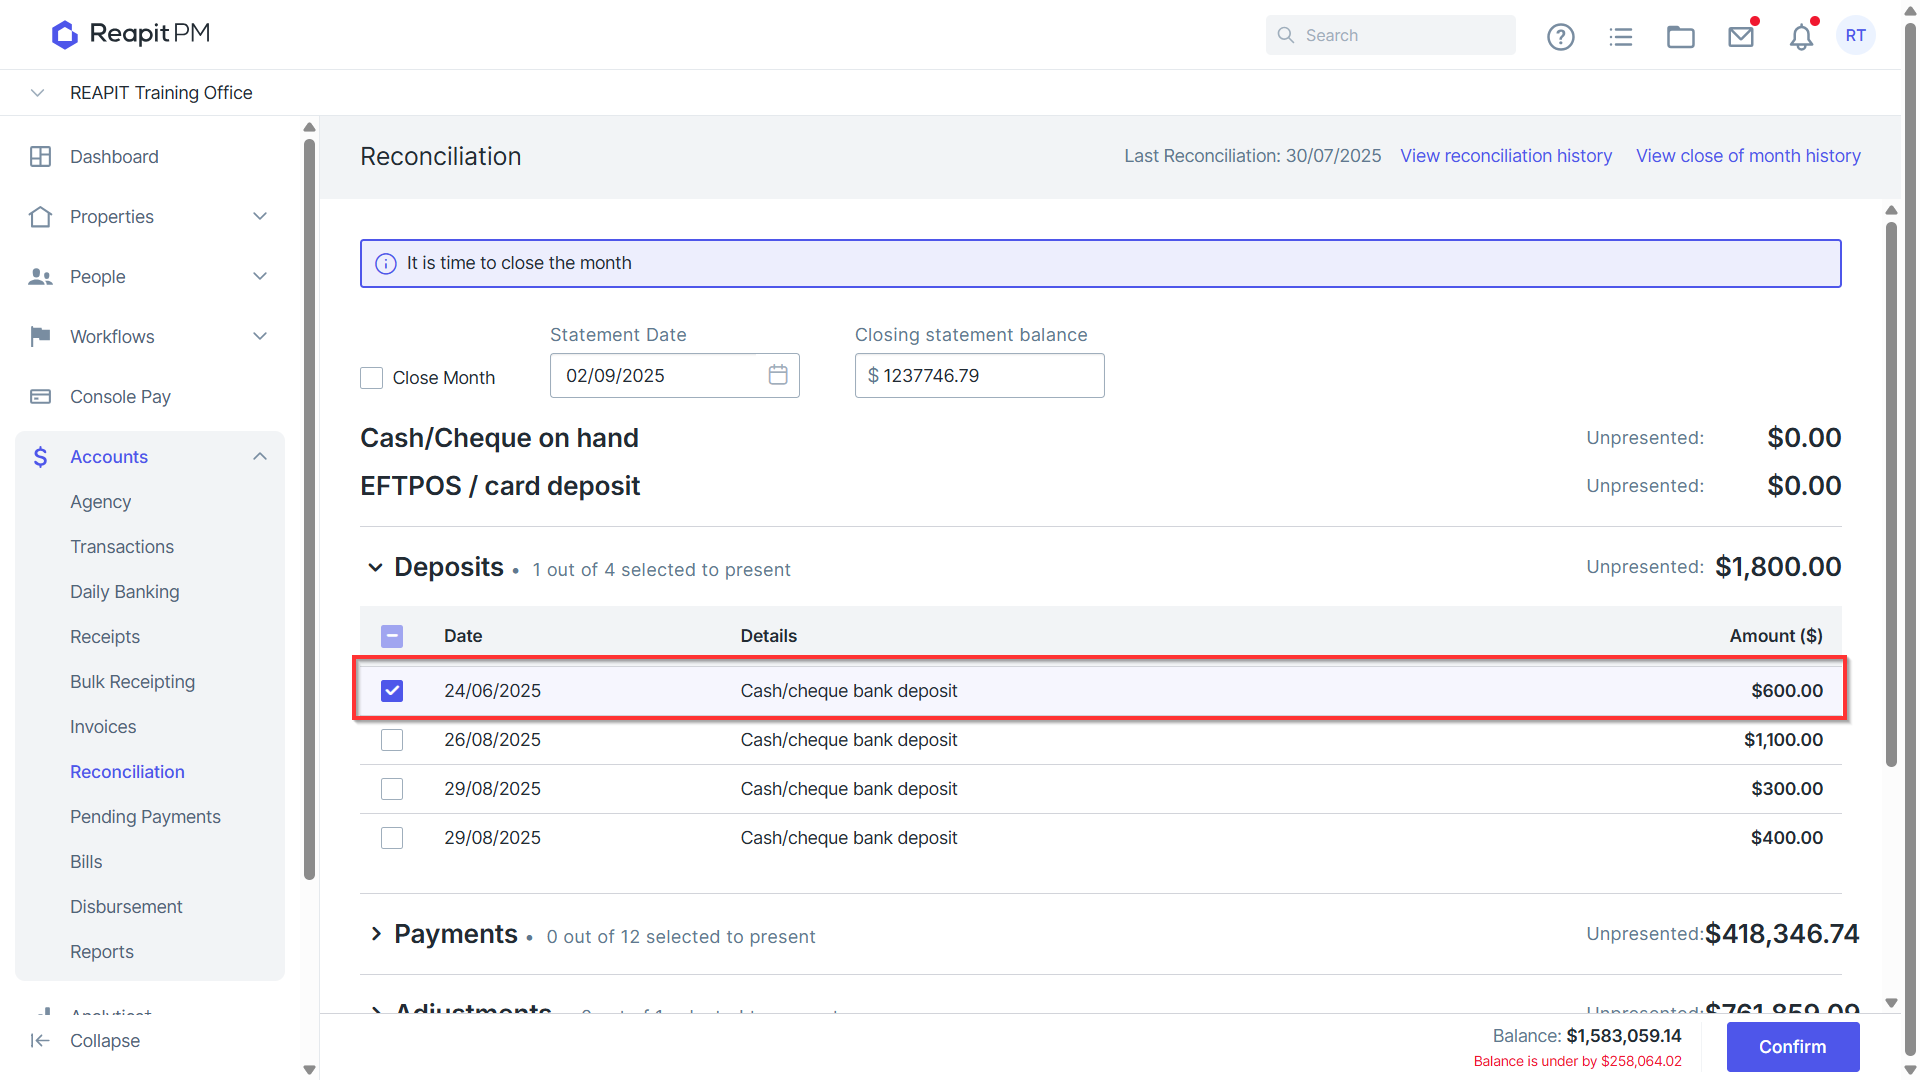The image size is (1920, 1080).
Task: Open the notifications bell icon
Action: 1801,36
